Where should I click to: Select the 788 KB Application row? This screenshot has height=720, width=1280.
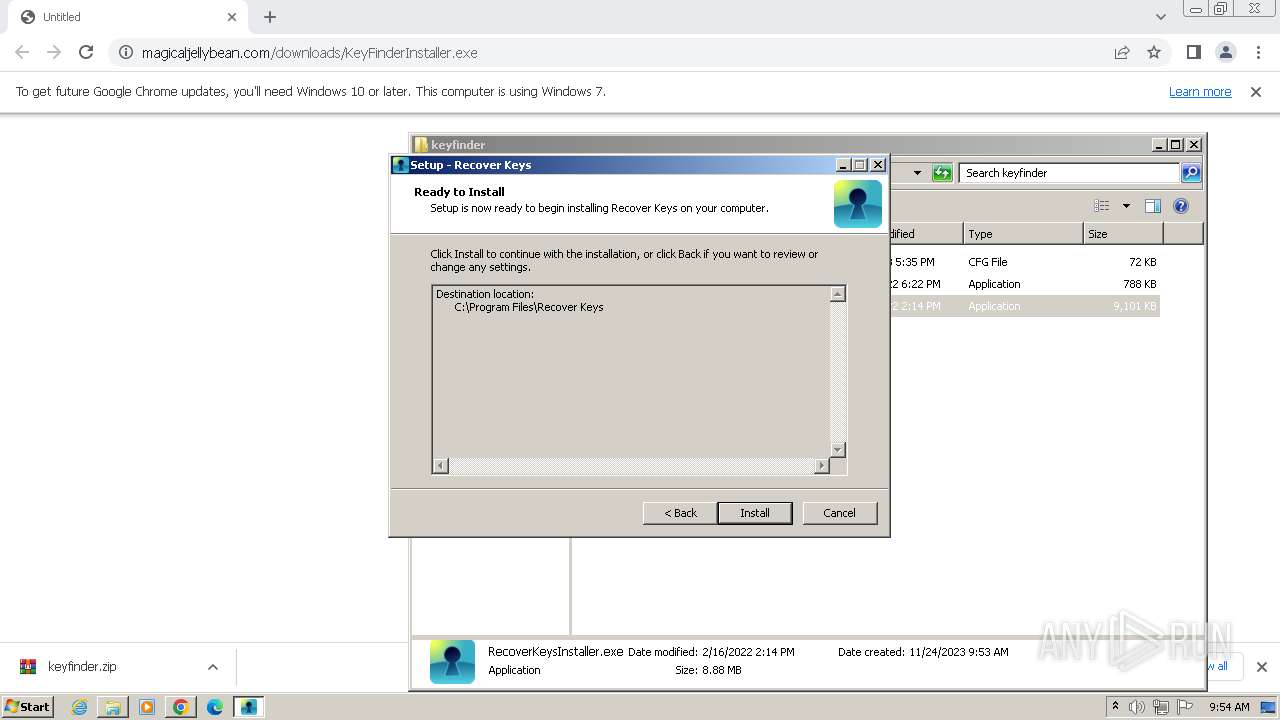[1024, 284]
